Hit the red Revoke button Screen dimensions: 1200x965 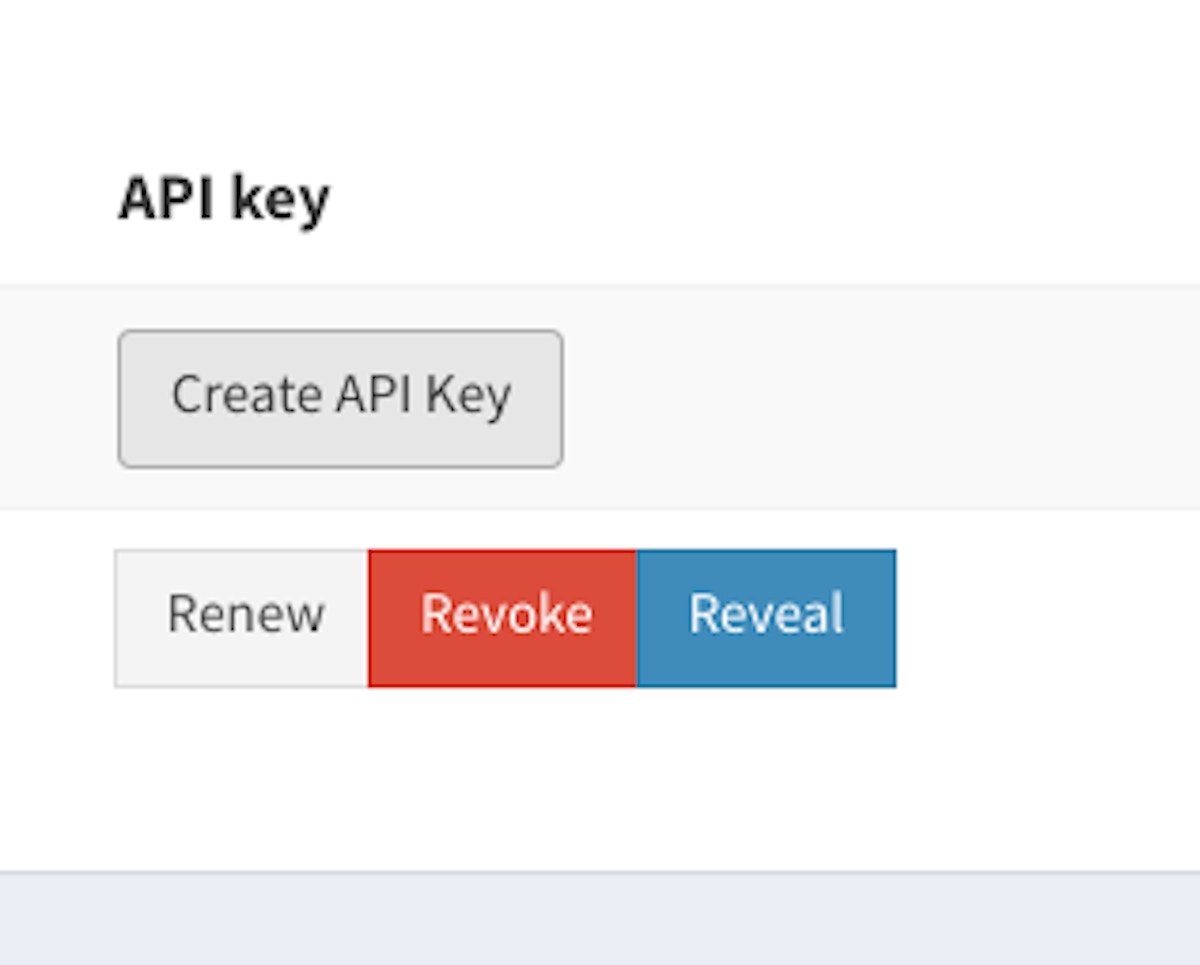[x=503, y=617]
